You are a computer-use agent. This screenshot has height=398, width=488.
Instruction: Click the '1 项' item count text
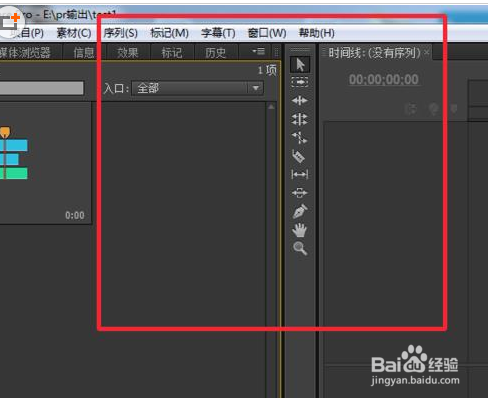(267, 70)
